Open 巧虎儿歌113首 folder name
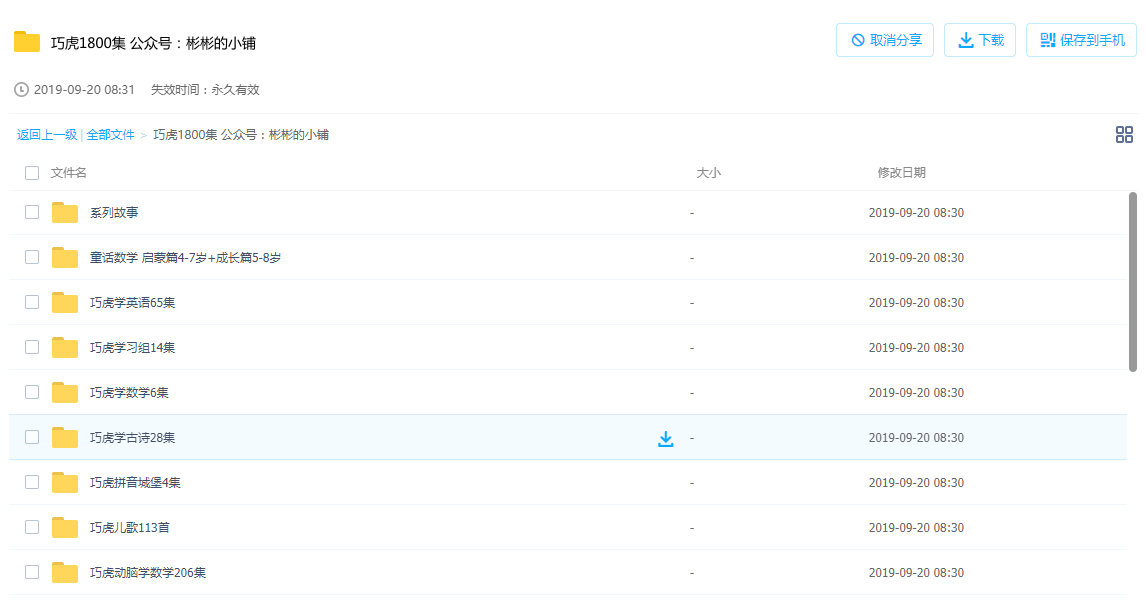The height and width of the screenshot is (609, 1146). tap(129, 527)
